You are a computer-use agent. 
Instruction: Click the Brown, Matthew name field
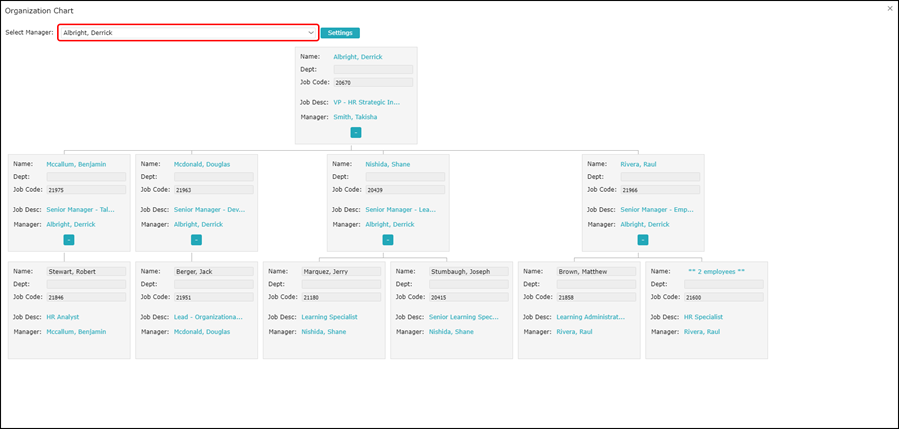point(595,271)
